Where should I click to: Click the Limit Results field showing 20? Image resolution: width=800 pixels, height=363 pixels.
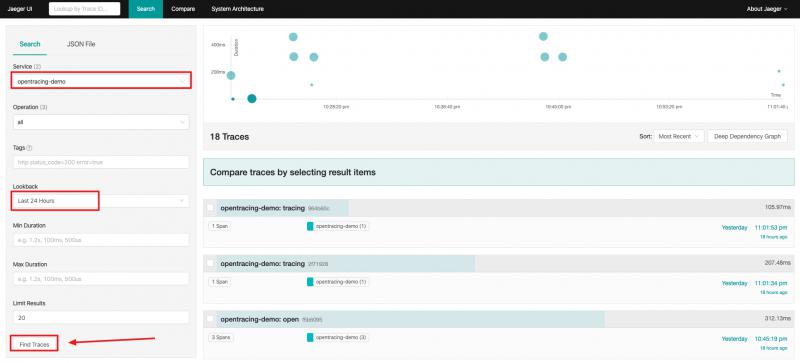[x=101, y=317]
